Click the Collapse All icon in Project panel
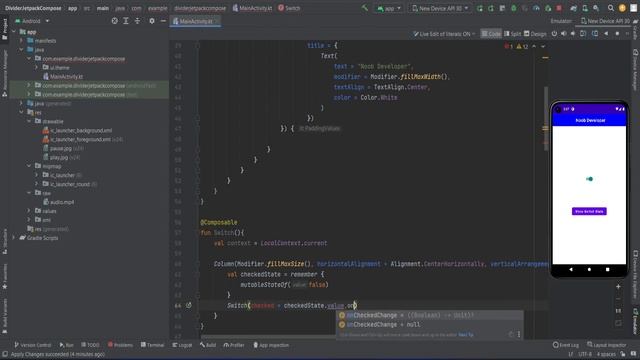 pyautogui.click(x=137, y=21)
